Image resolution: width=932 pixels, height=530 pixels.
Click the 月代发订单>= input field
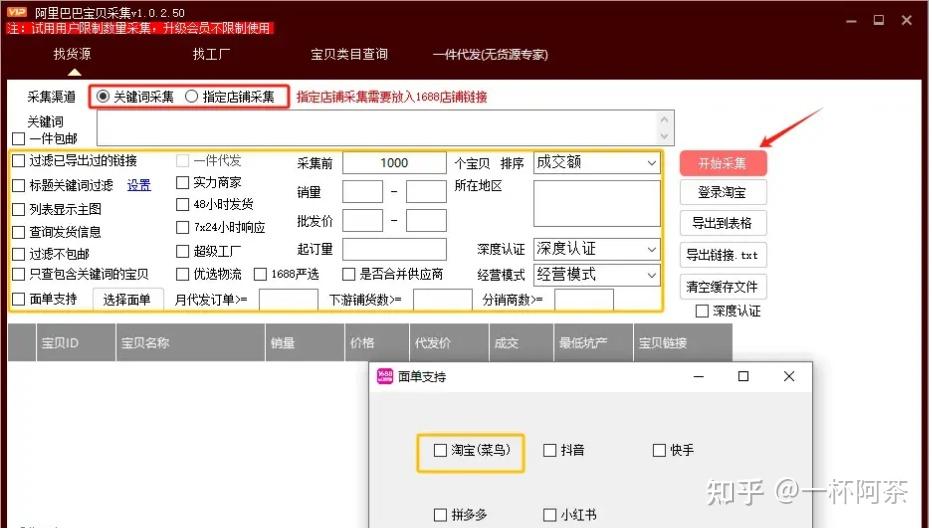[288, 300]
